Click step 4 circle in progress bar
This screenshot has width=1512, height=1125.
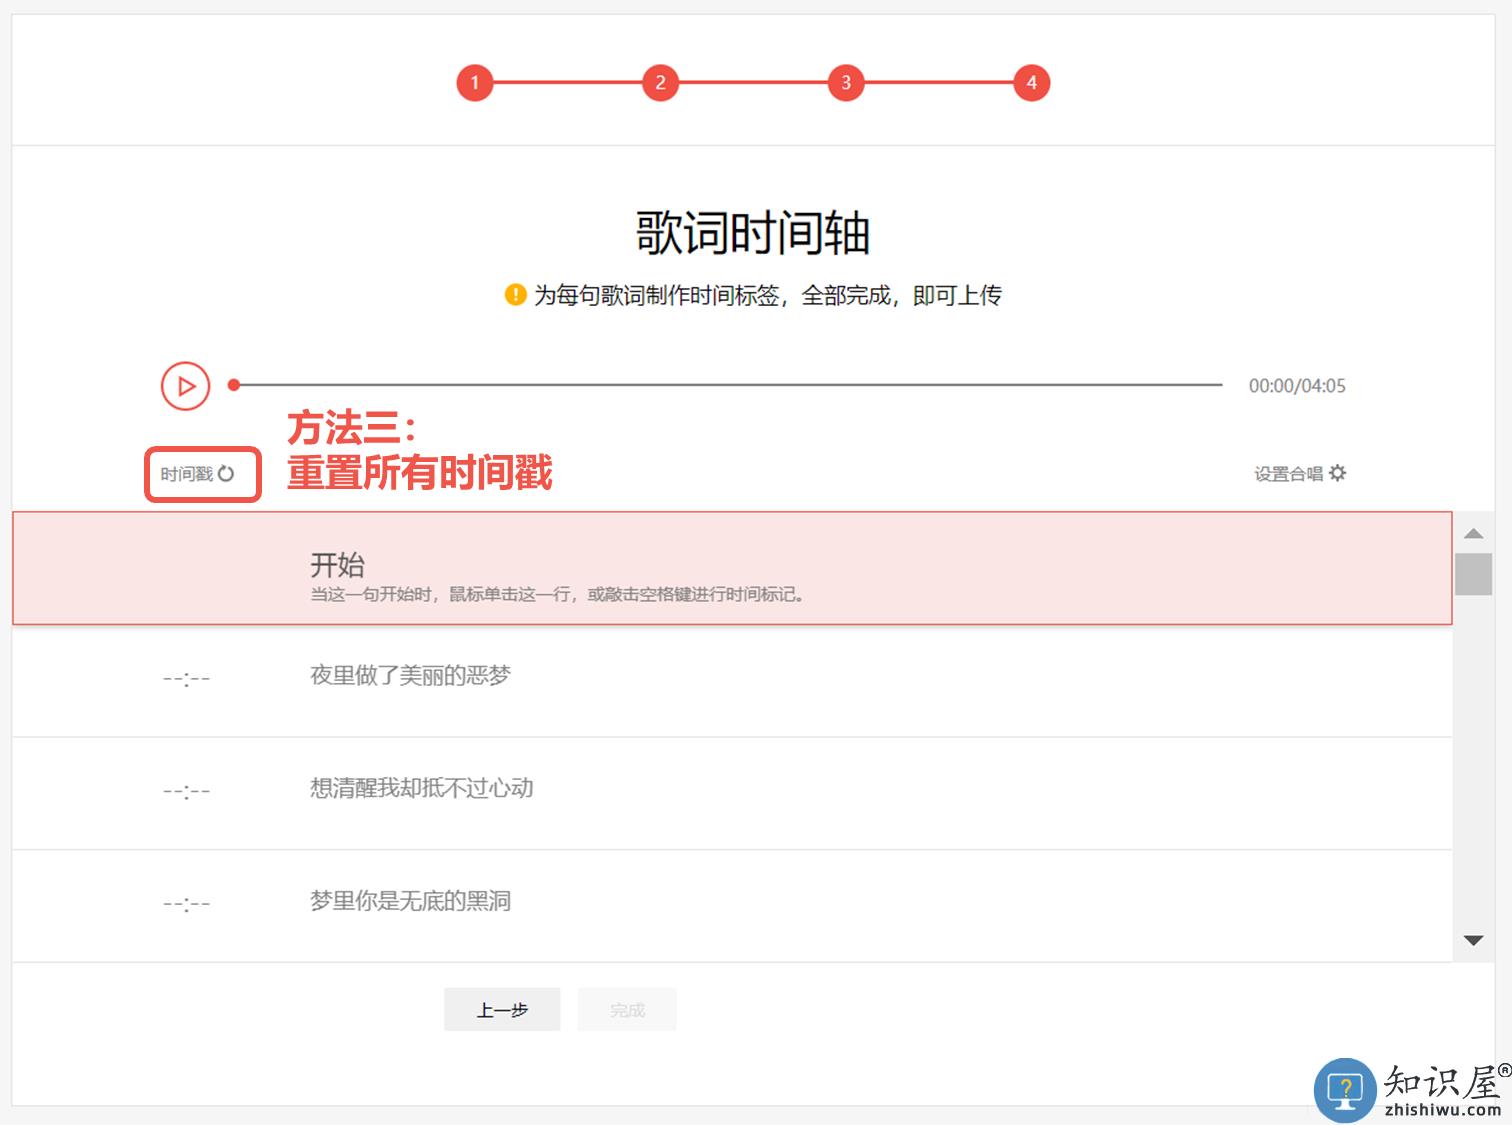(x=1031, y=83)
